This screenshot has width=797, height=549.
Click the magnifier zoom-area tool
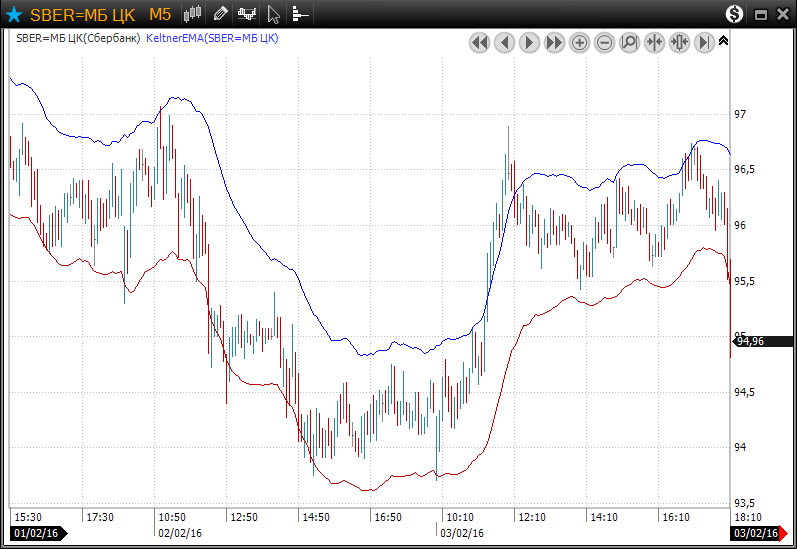click(629, 42)
